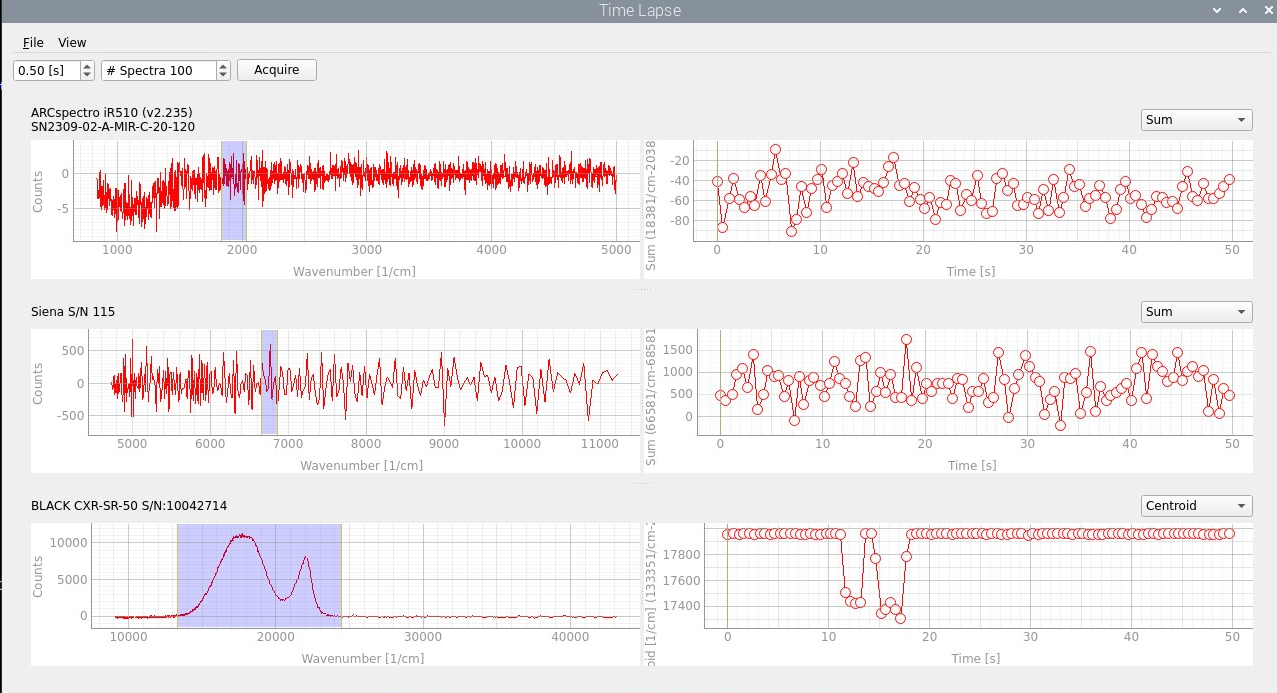The image size is (1277, 693).
Task: Increment the # Spectra count up arrow
Action: click(222, 66)
